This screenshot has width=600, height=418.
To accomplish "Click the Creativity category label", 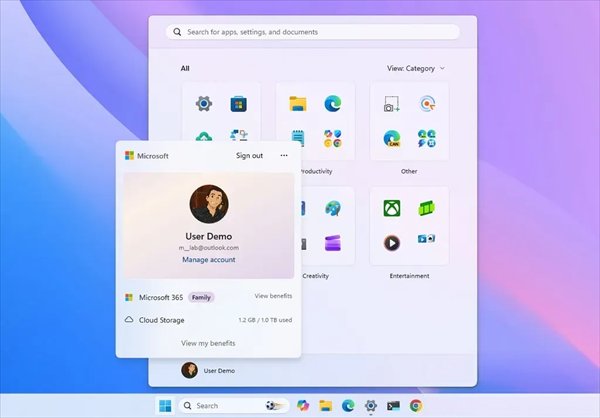I will (x=315, y=276).
